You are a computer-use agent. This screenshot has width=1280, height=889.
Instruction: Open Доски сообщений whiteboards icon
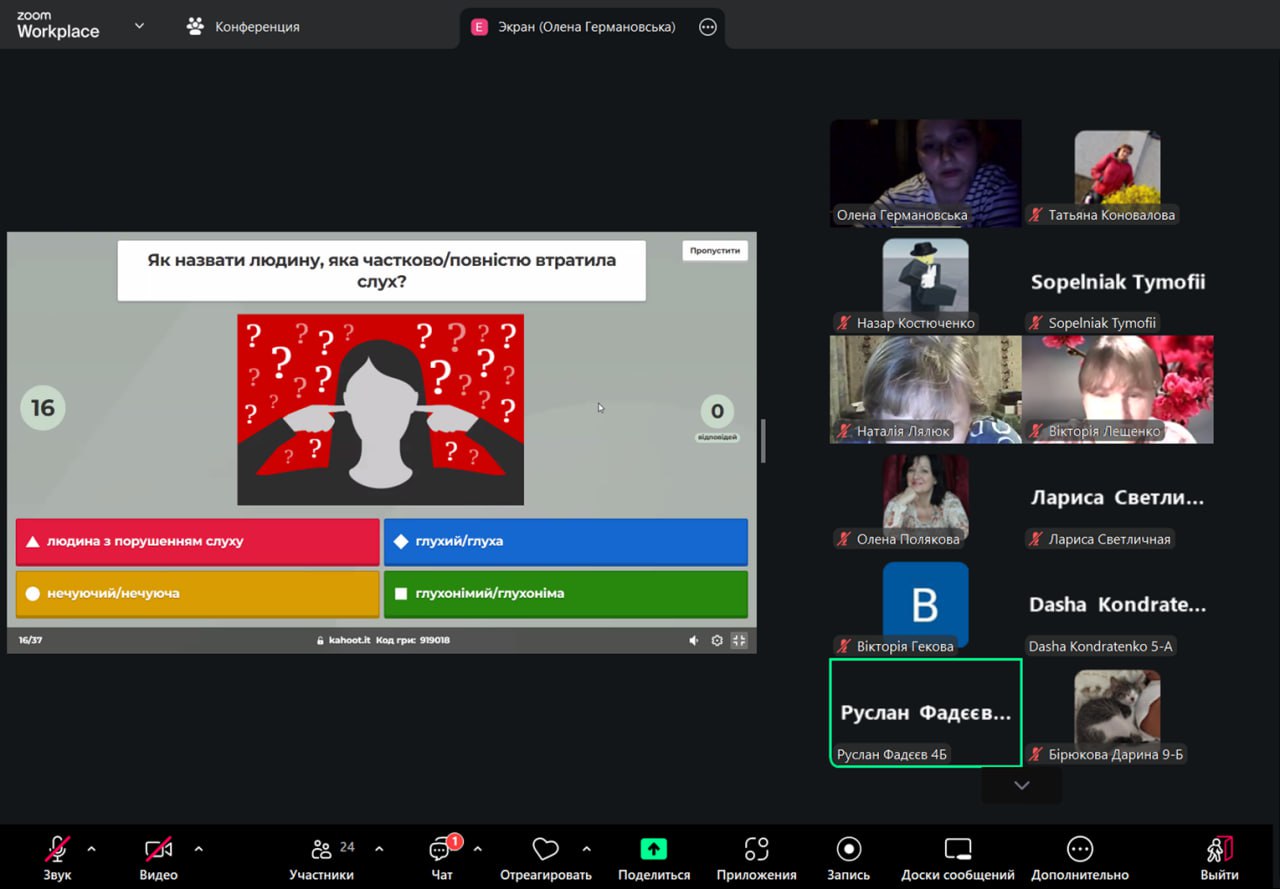click(x=957, y=850)
